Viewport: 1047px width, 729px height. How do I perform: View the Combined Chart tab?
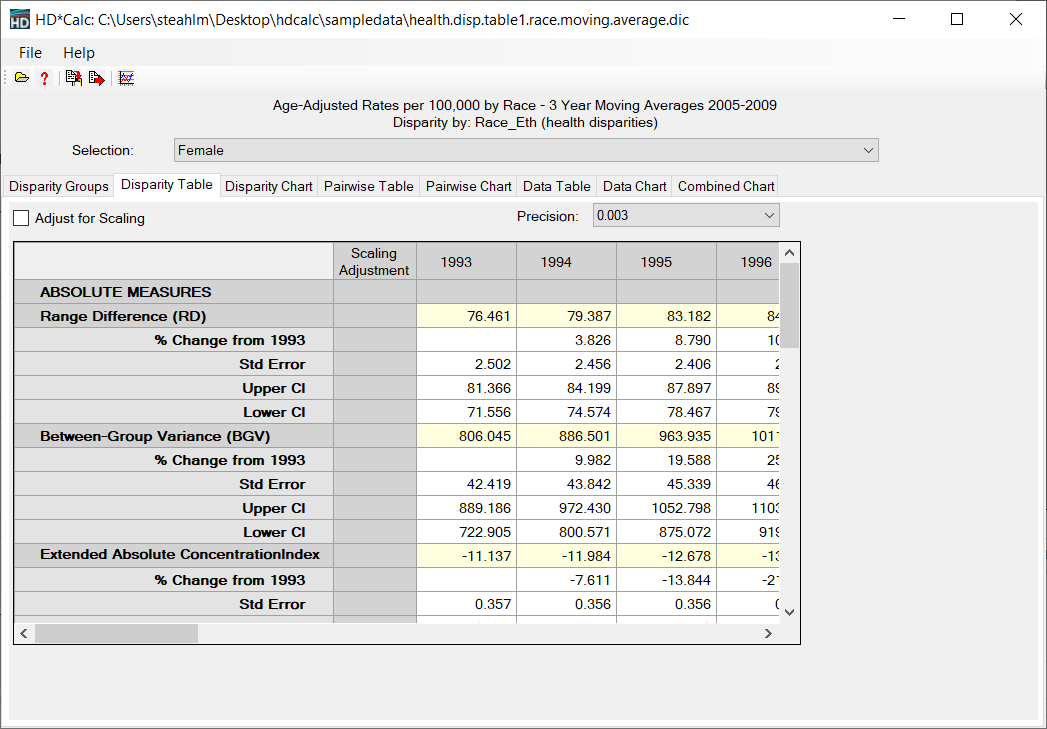click(x=726, y=186)
